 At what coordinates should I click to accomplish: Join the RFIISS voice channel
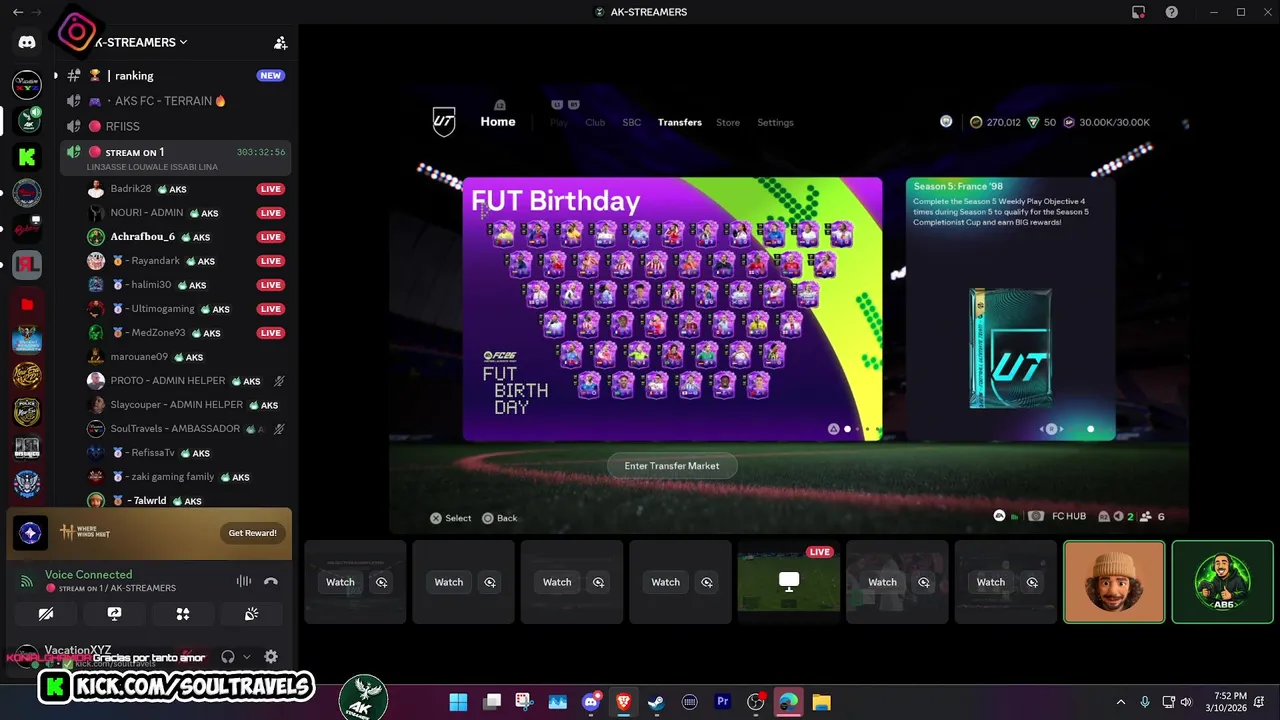click(x=175, y=126)
